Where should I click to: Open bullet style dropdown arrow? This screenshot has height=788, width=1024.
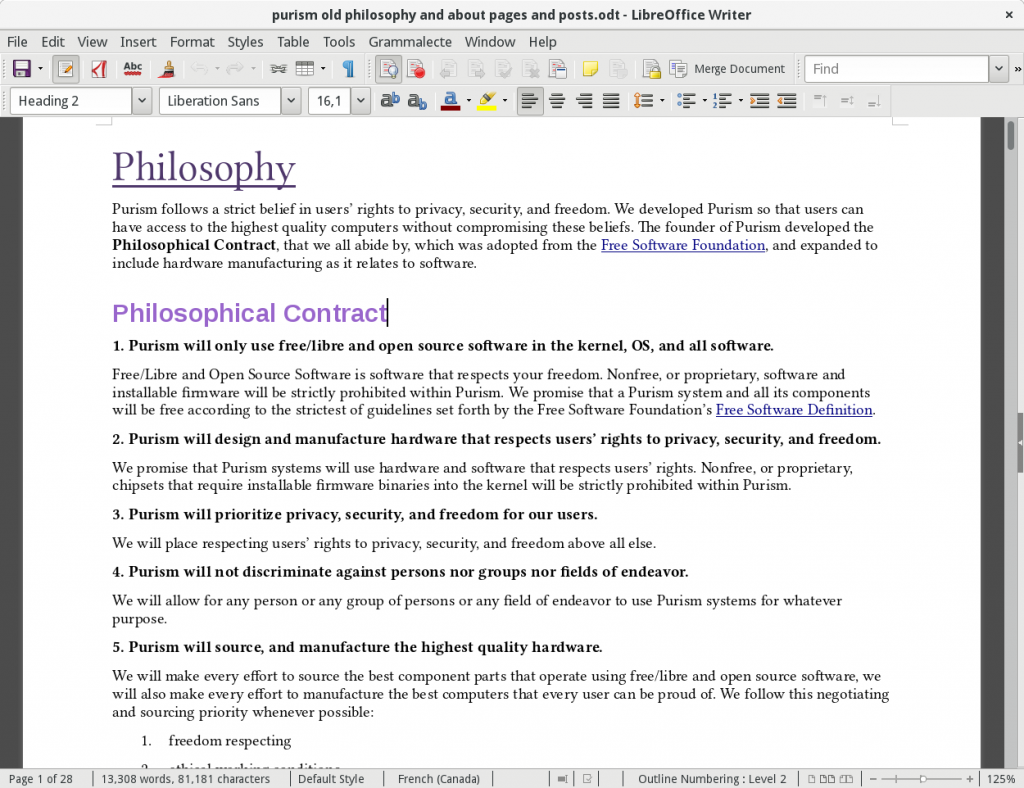pos(705,101)
